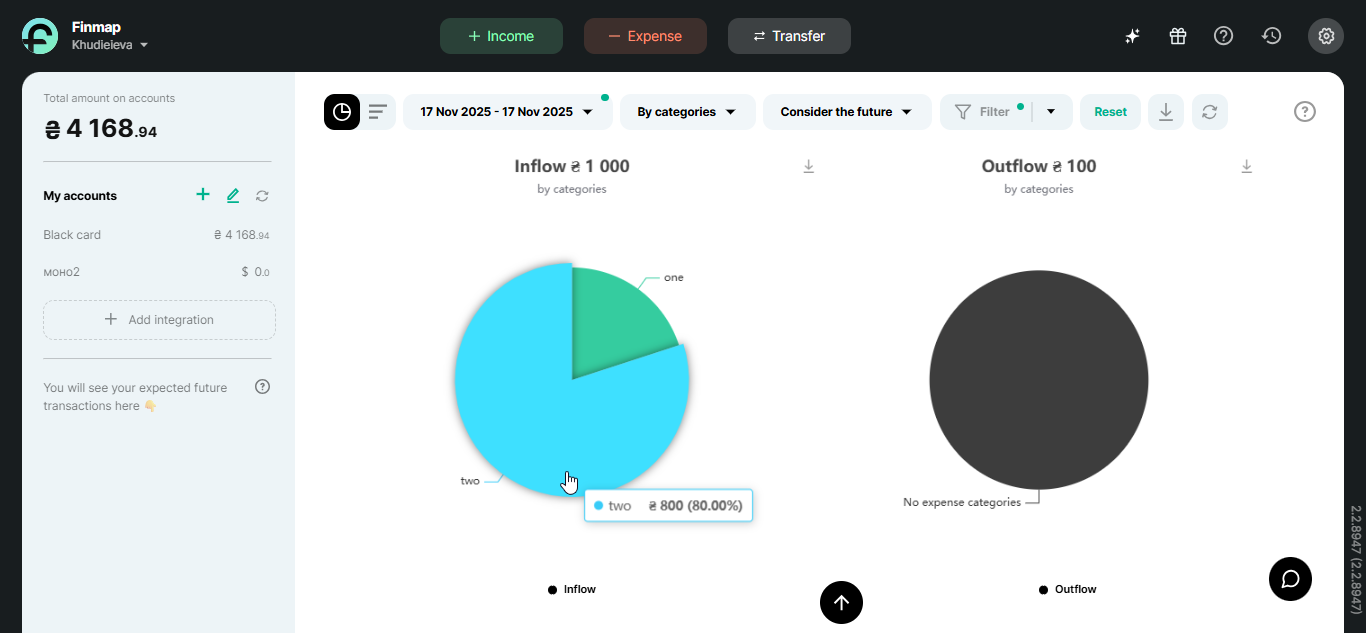Reset the applied filters

click(1110, 112)
